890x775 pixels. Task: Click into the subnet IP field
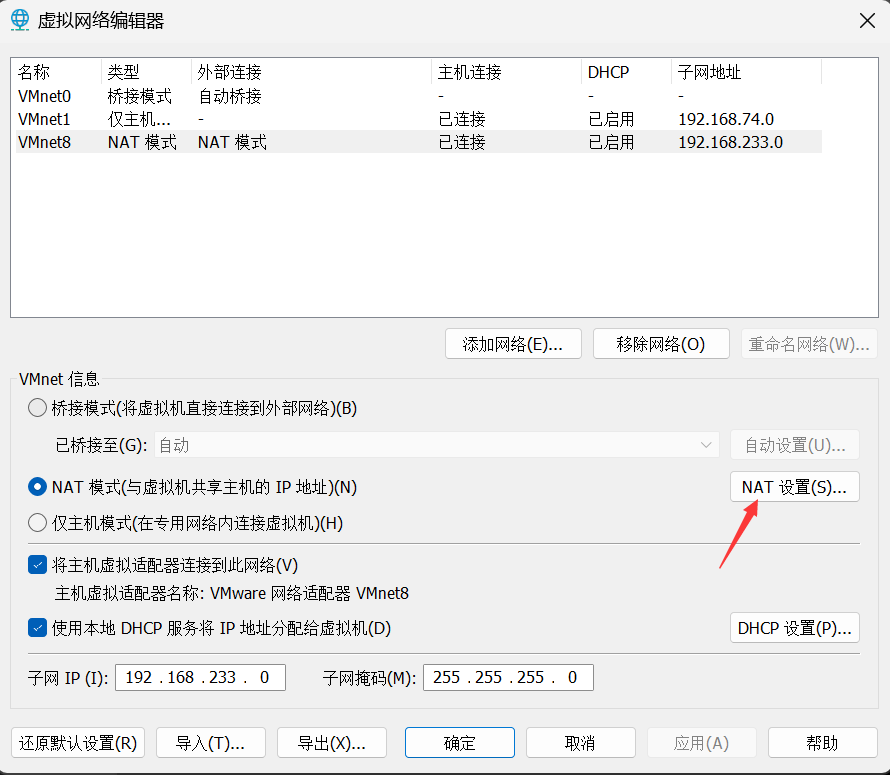(200, 677)
